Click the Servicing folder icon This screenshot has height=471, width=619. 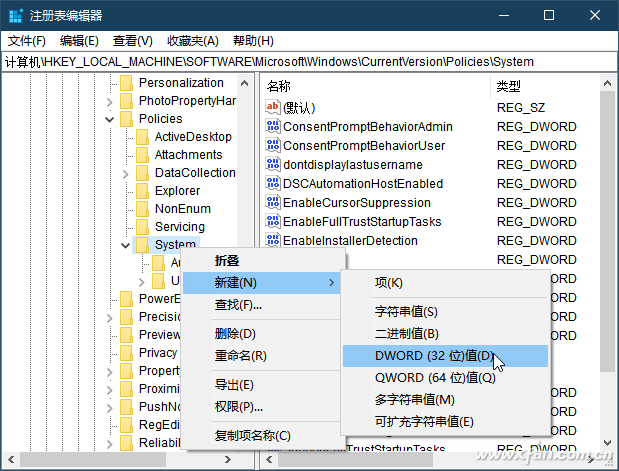[142, 227]
